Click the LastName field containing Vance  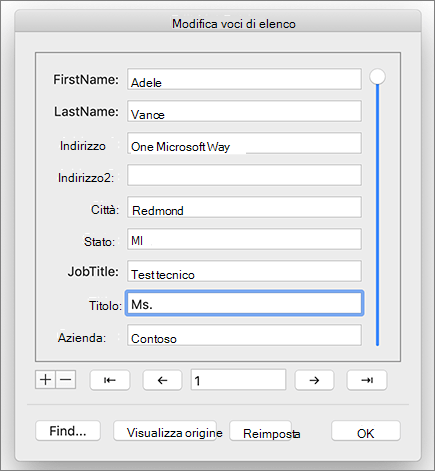[244, 111]
